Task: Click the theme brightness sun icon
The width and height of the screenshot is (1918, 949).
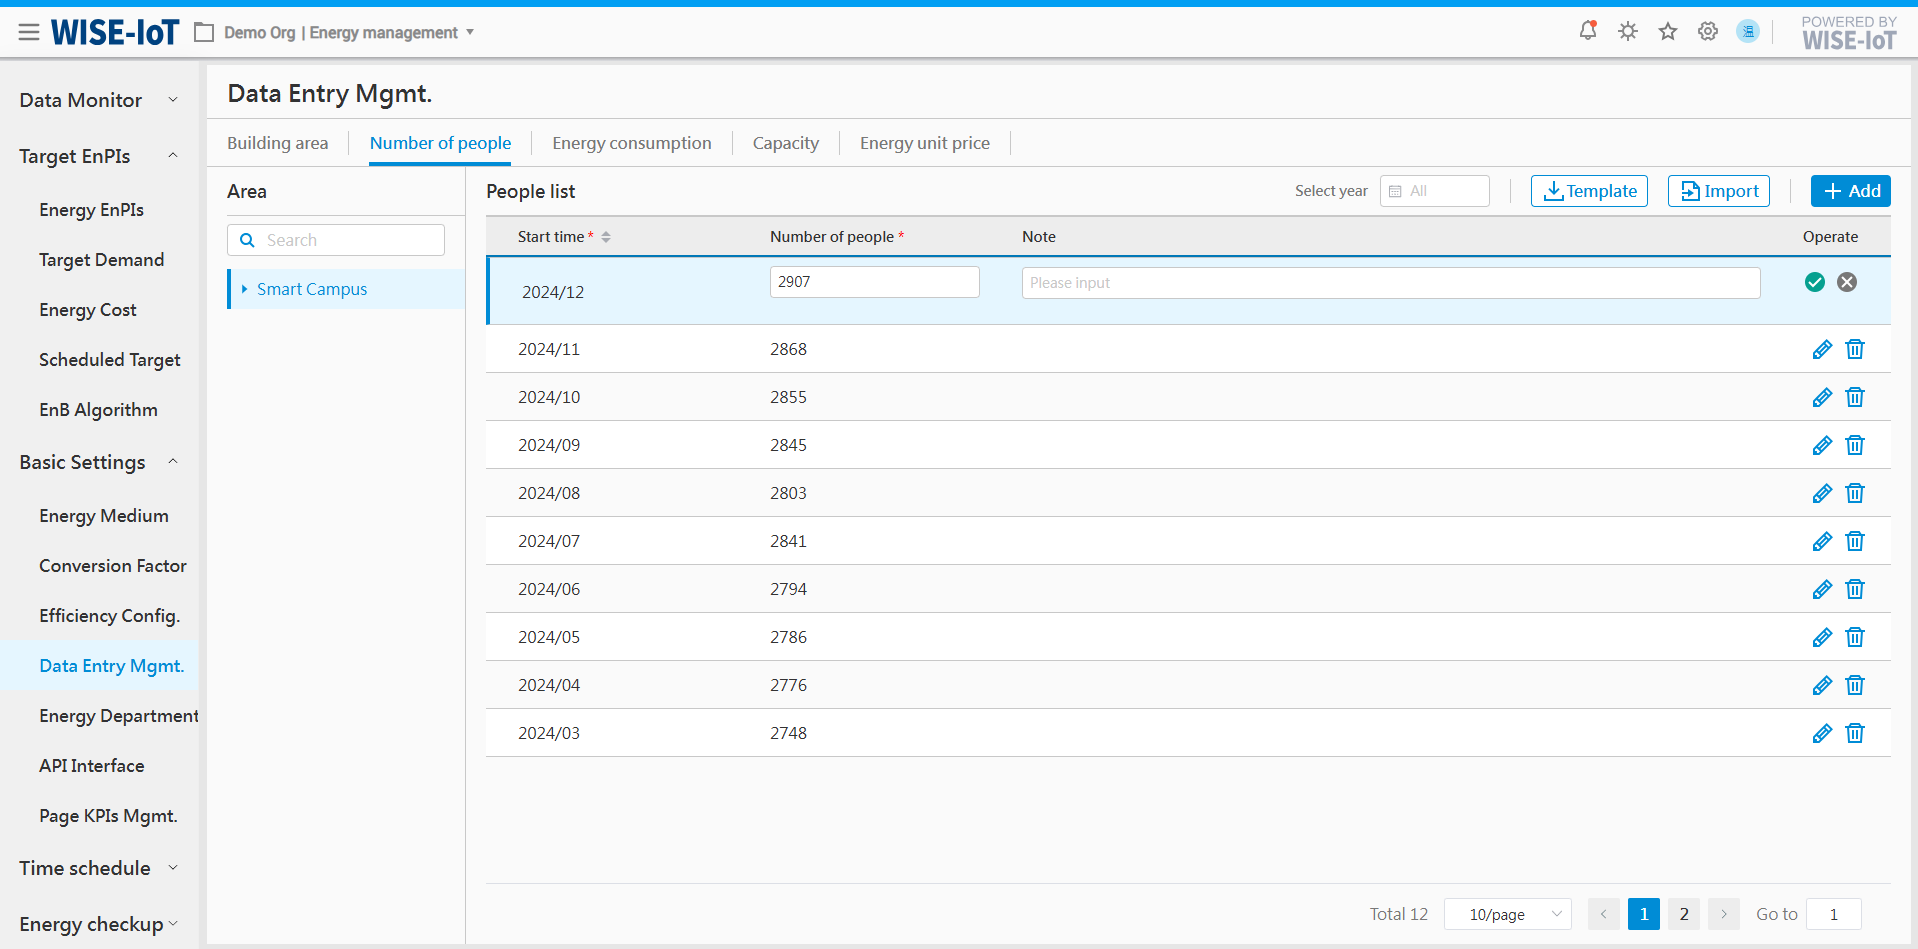Action: [x=1628, y=31]
